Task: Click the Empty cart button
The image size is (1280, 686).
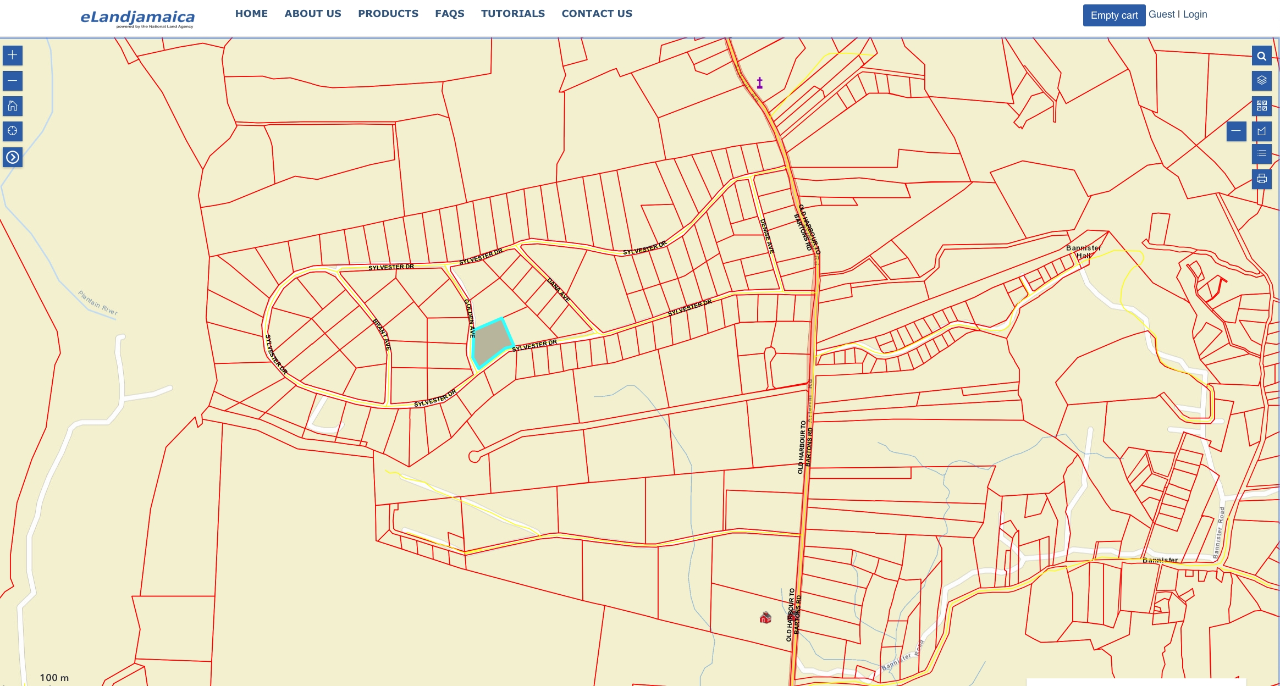Action: coord(1113,15)
